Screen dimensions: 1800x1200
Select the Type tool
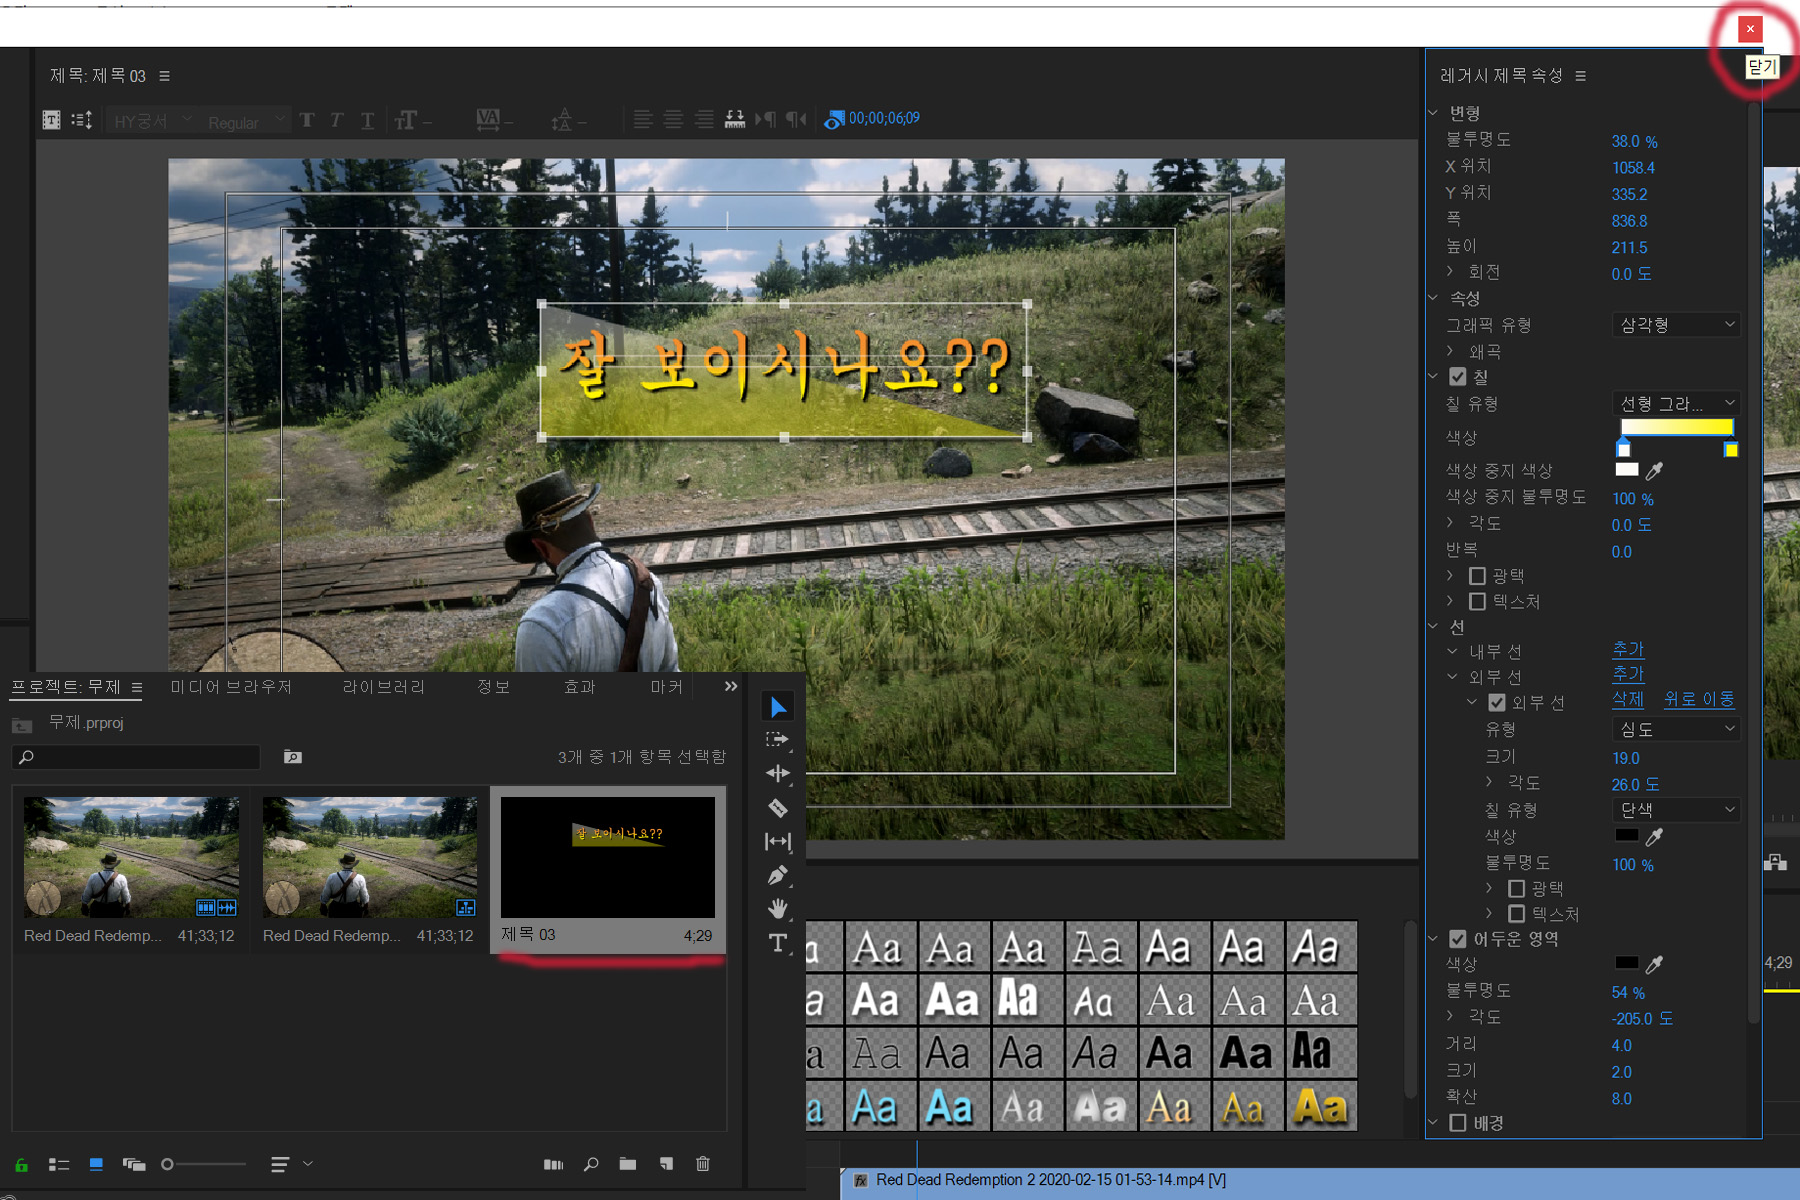(x=777, y=942)
